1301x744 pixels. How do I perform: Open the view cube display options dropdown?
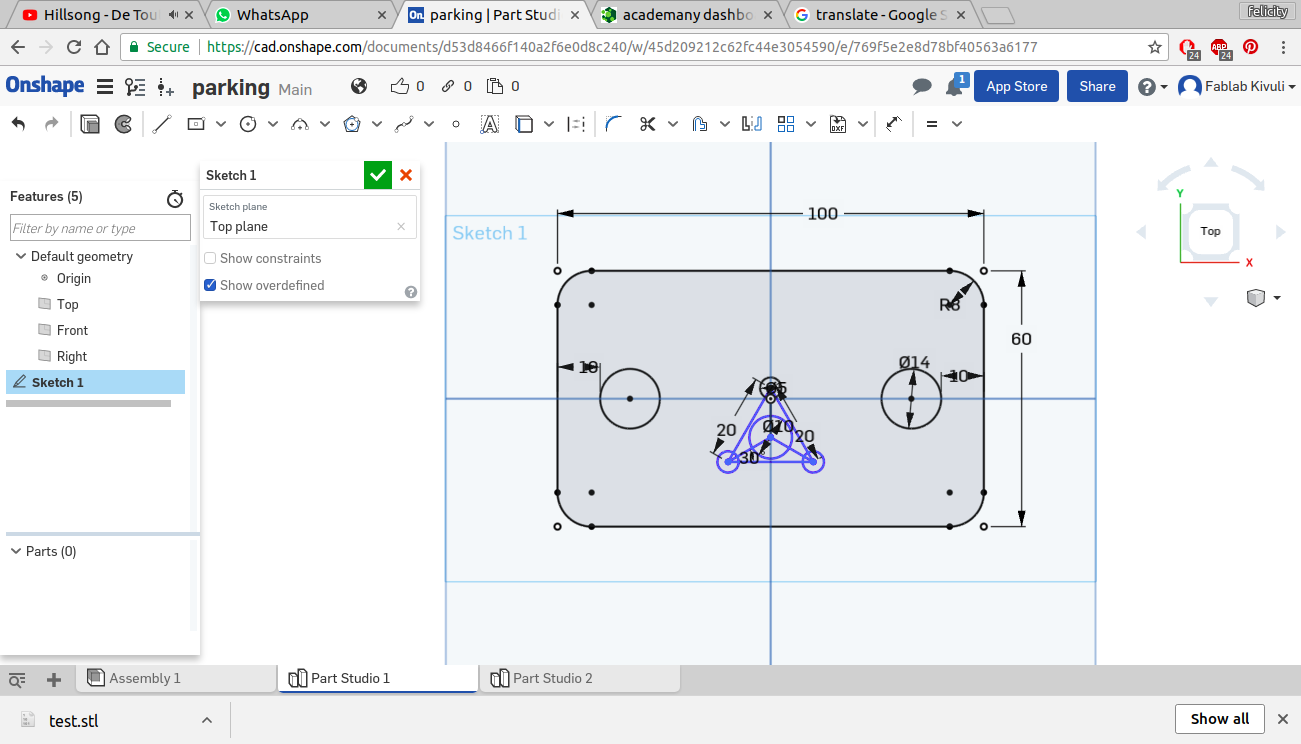point(1277,298)
